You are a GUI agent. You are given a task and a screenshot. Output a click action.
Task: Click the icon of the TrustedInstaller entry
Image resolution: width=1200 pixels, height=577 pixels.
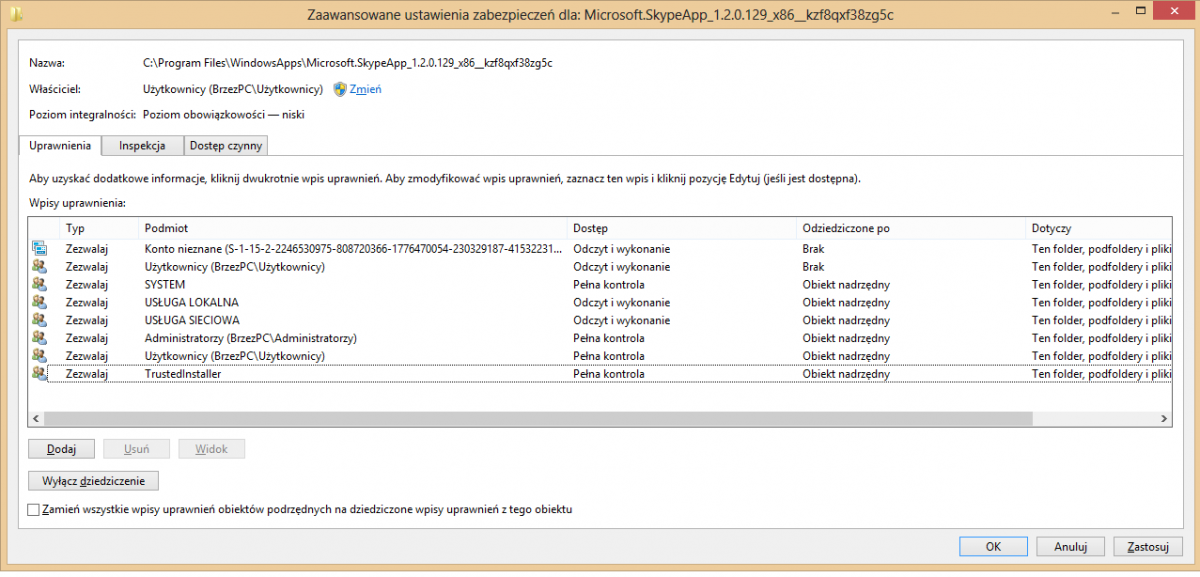(39, 374)
